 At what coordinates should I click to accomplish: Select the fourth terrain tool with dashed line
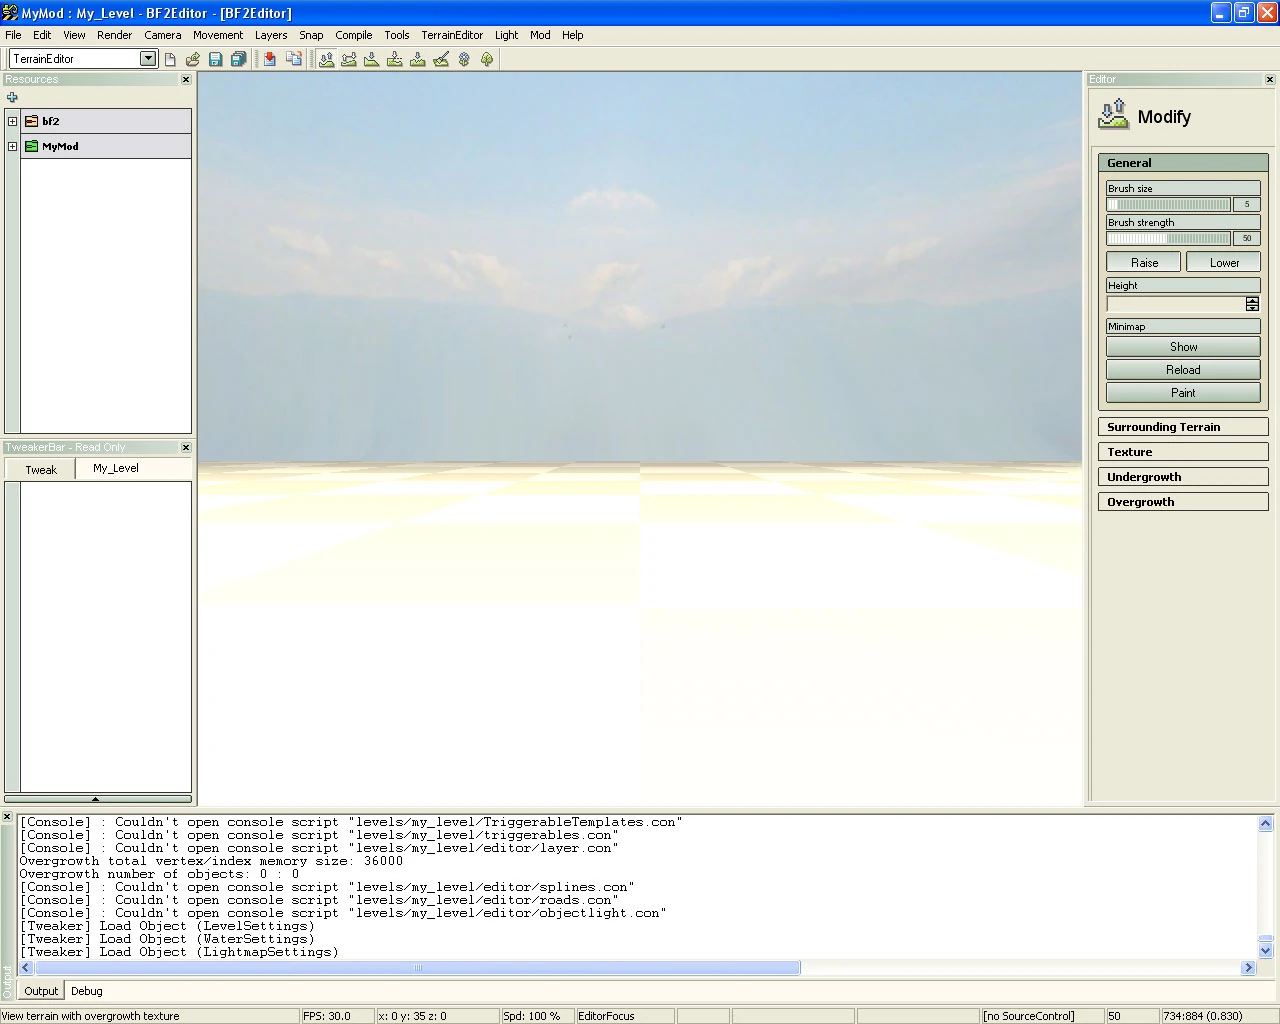[395, 59]
